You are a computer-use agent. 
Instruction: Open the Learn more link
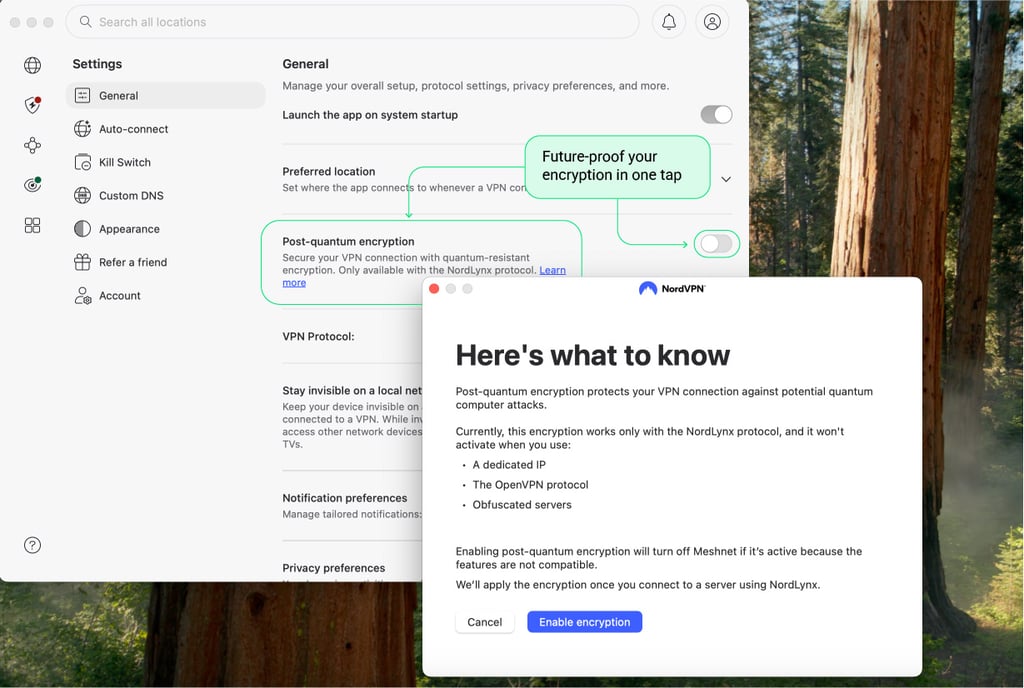coord(552,270)
